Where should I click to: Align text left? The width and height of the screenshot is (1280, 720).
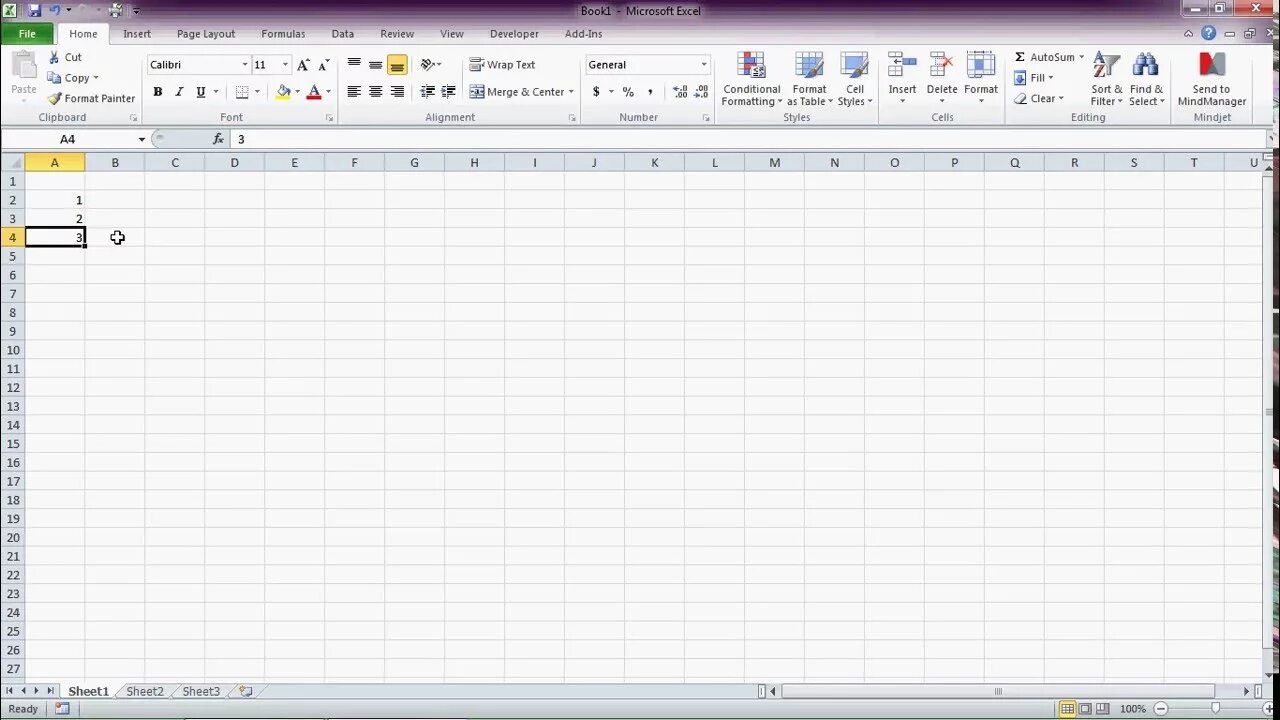354,92
